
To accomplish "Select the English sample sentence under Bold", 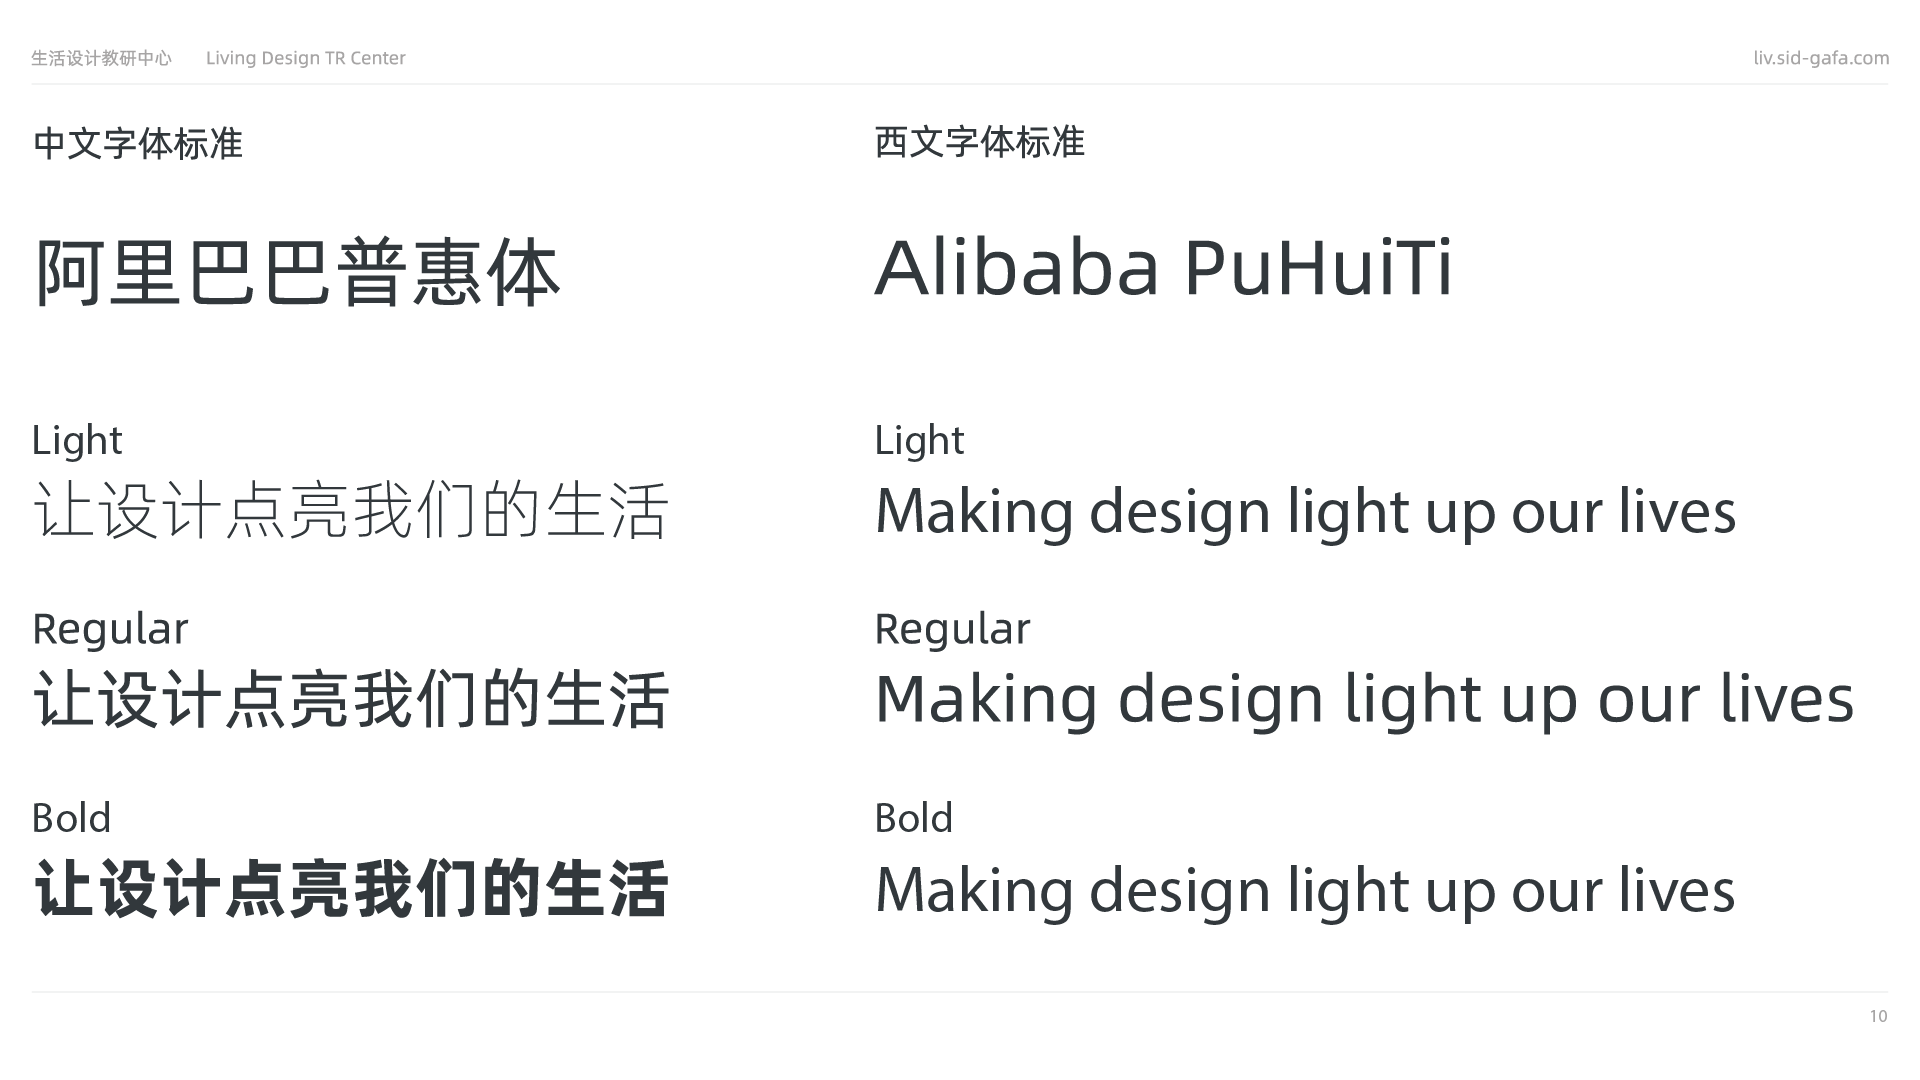I will tap(1305, 890).
